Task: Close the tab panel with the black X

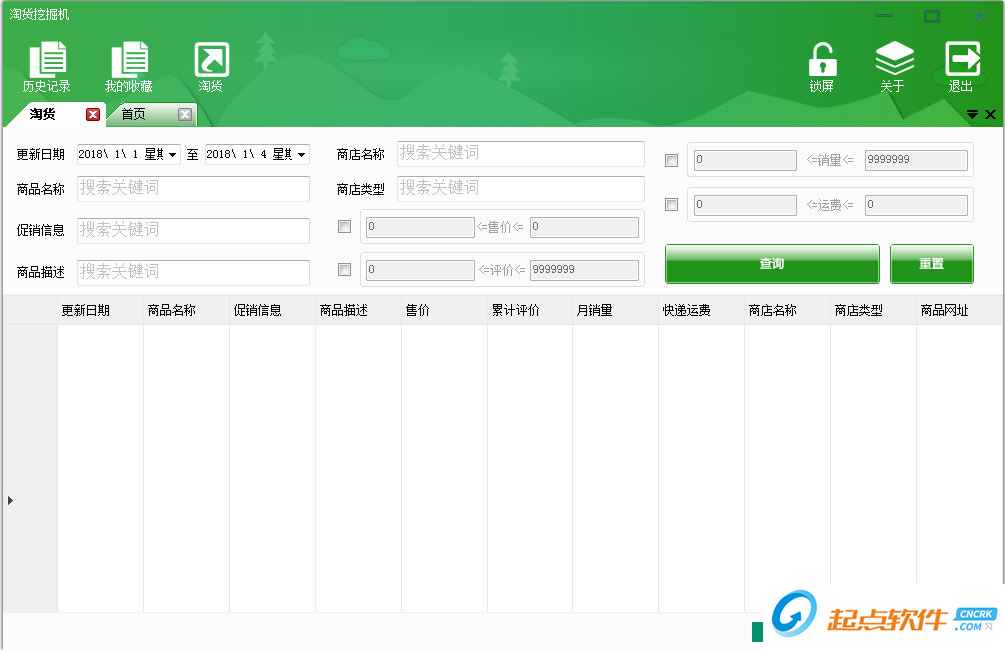Action: [x=990, y=115]
